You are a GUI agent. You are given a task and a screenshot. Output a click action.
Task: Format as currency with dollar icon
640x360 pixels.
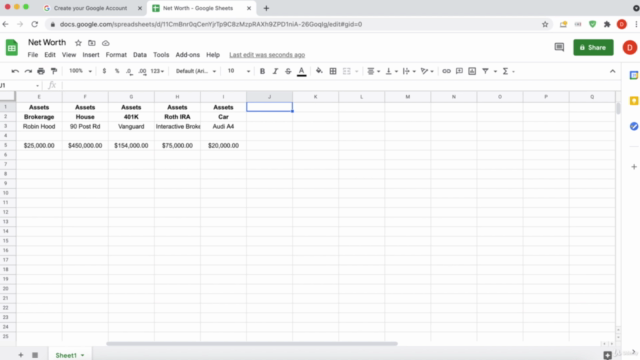pyautogui.click(x=104, y=71)
